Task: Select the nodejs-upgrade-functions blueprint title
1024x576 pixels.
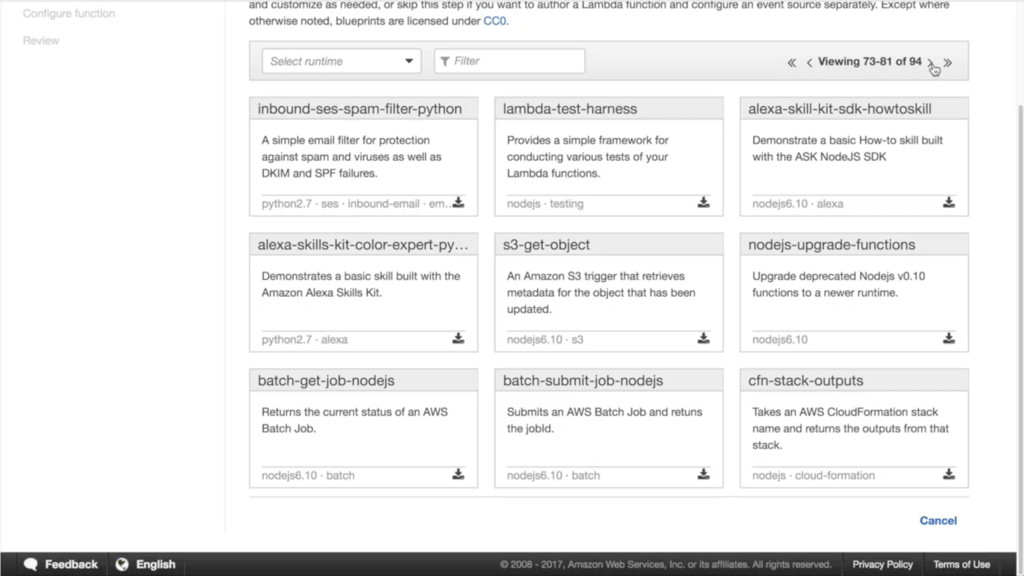Action: (831, 245)
